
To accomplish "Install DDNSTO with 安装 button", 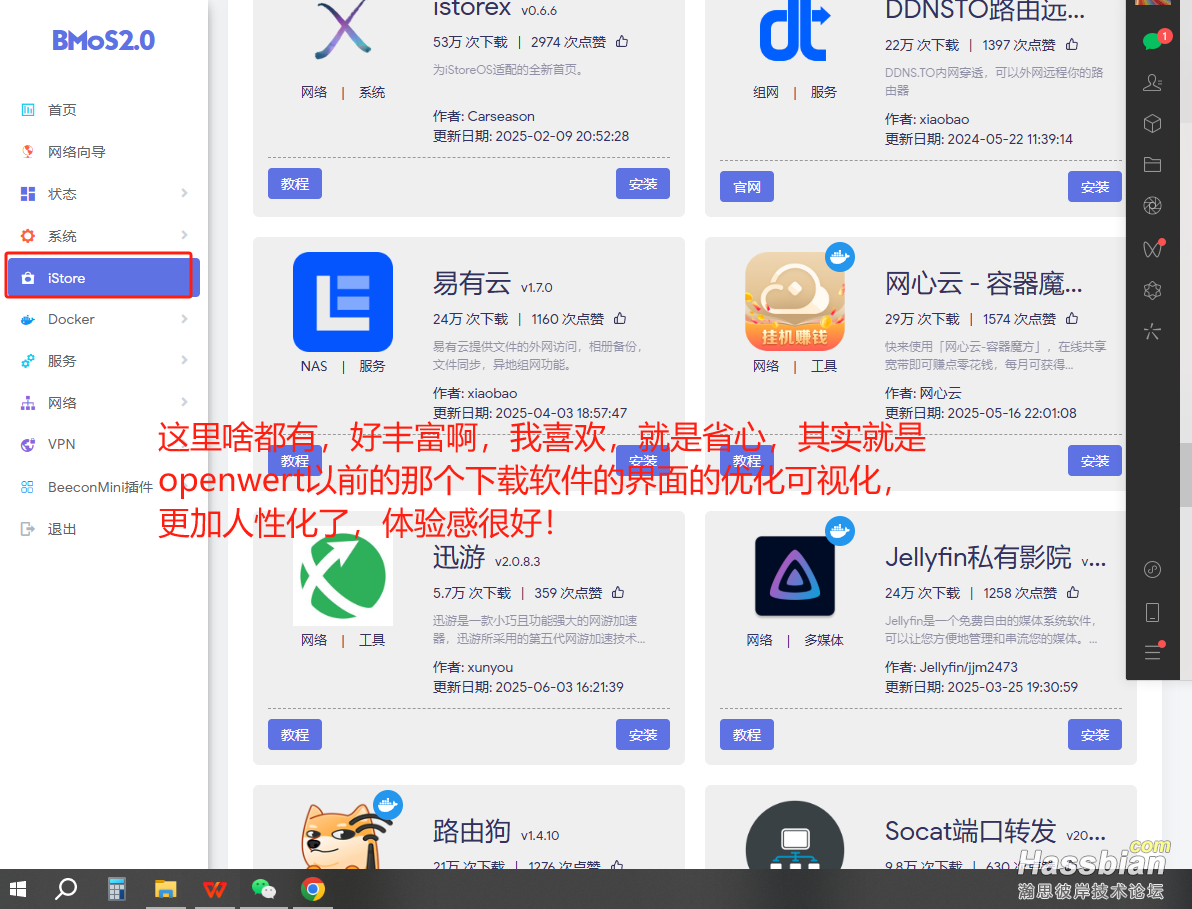I will [1095, 187].
